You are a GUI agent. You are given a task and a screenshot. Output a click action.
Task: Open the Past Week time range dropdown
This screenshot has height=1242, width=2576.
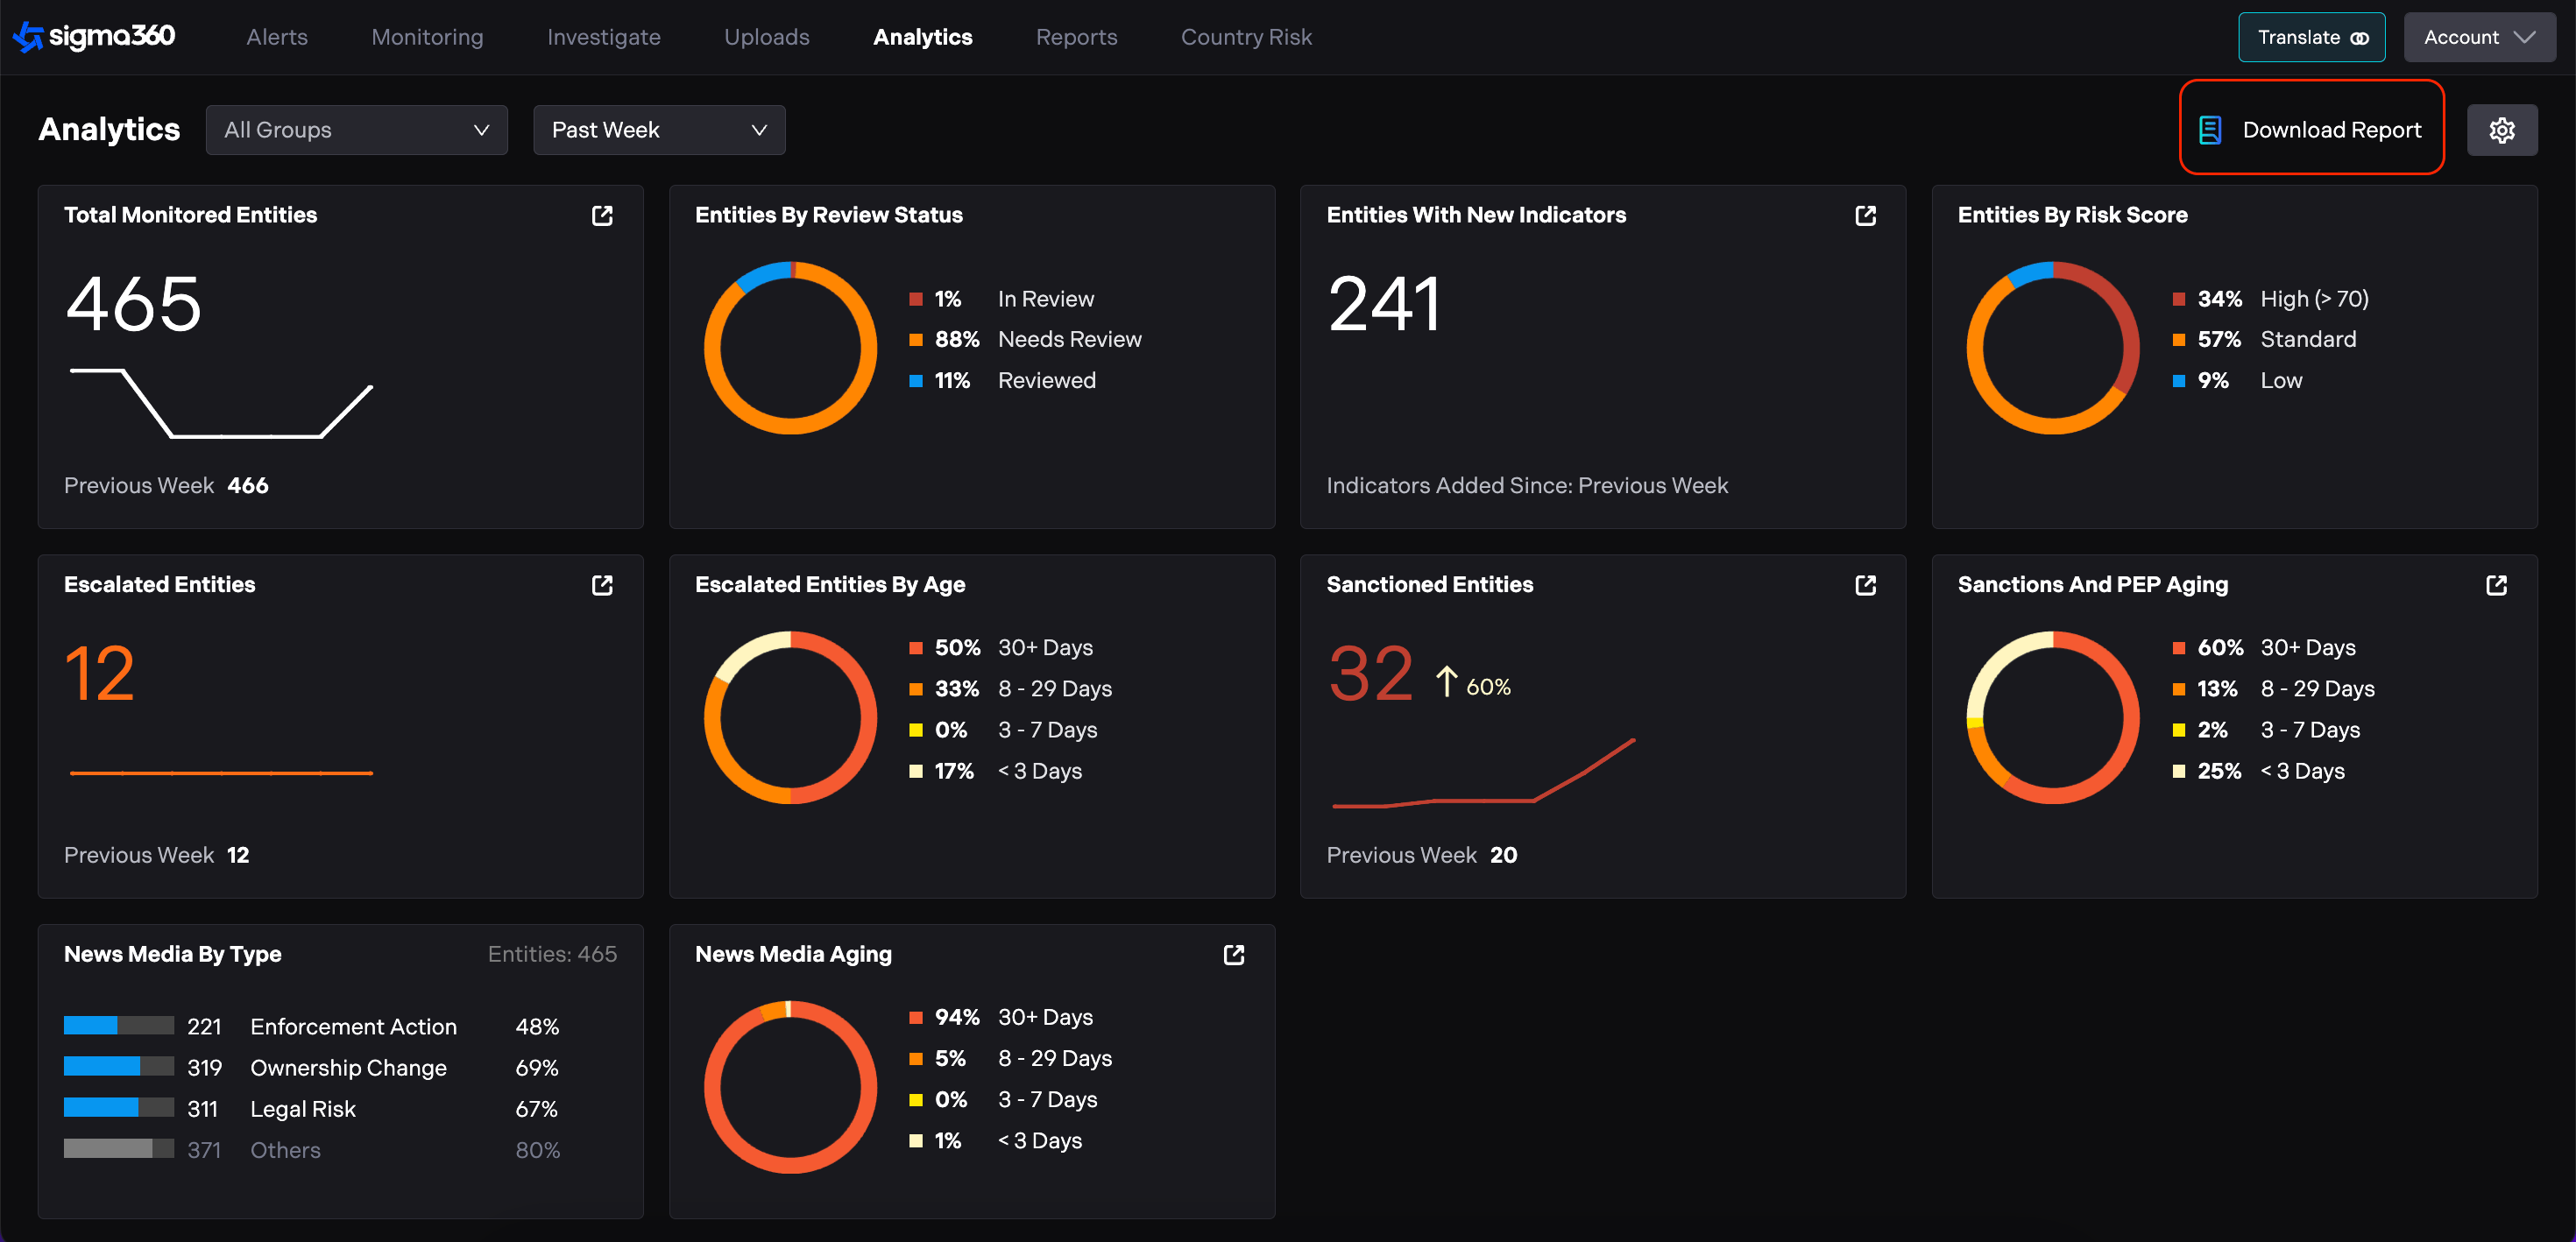[659, 130]
